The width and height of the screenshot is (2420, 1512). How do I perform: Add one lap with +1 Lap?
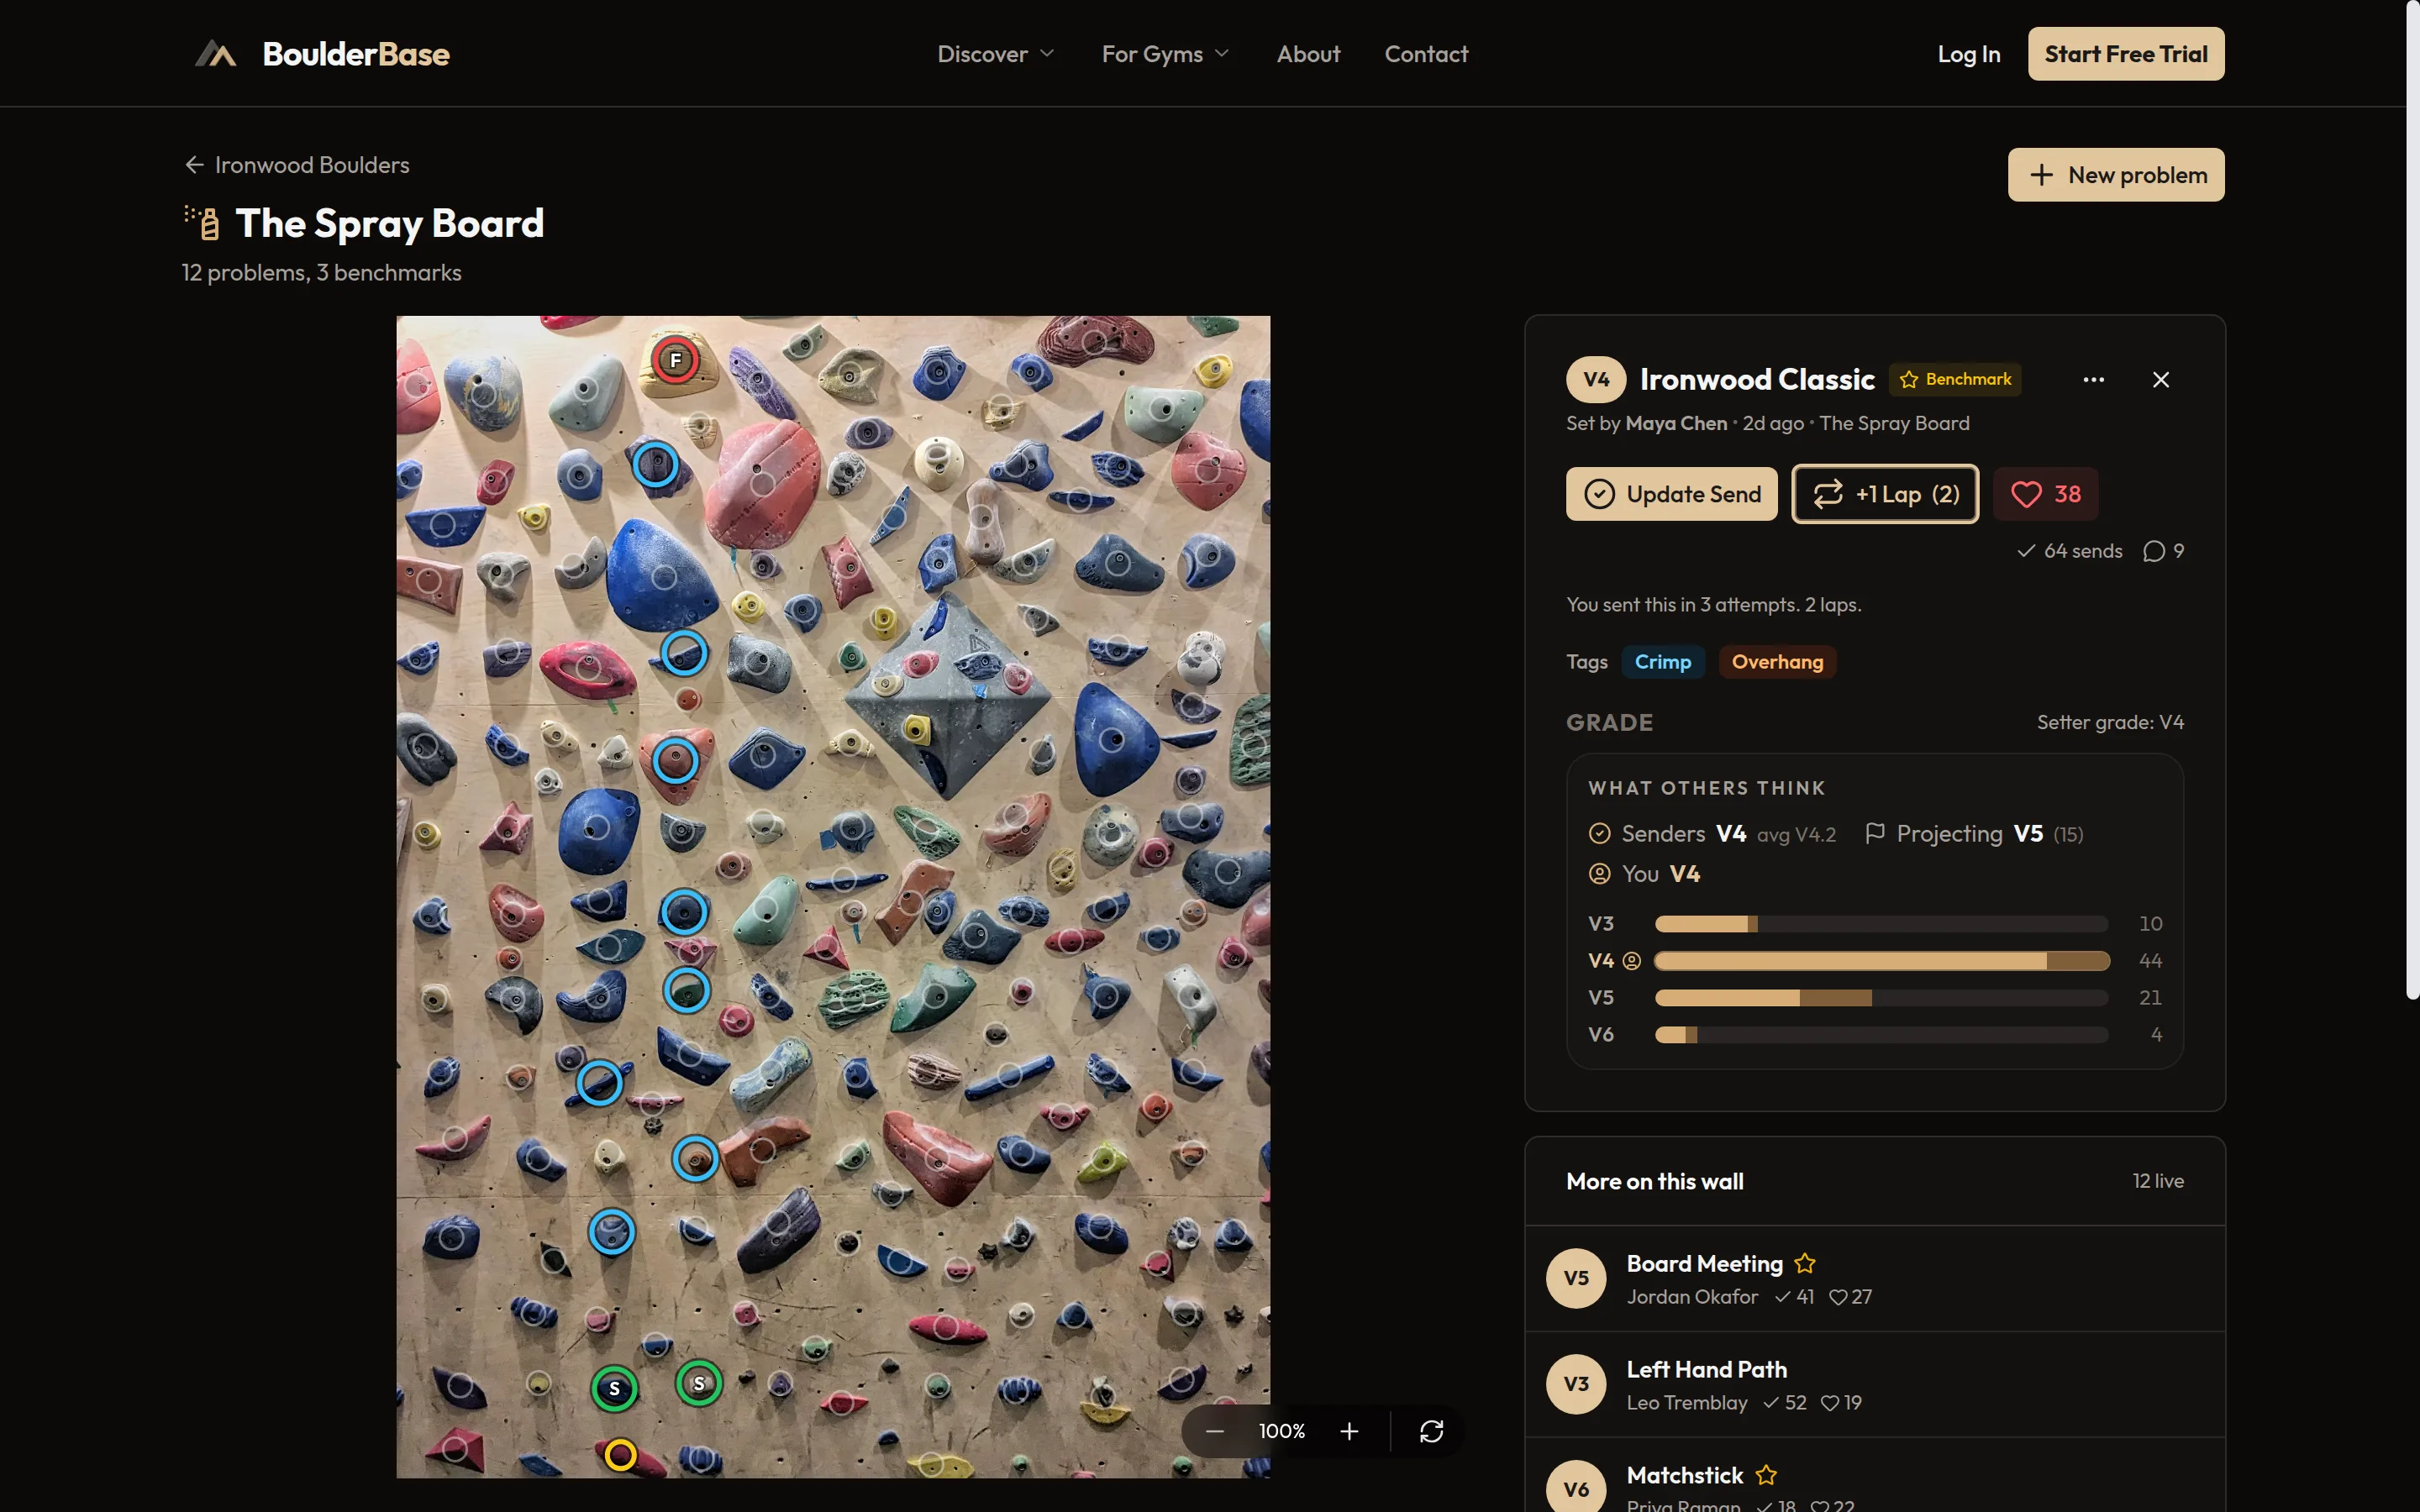click(1885, 494)
